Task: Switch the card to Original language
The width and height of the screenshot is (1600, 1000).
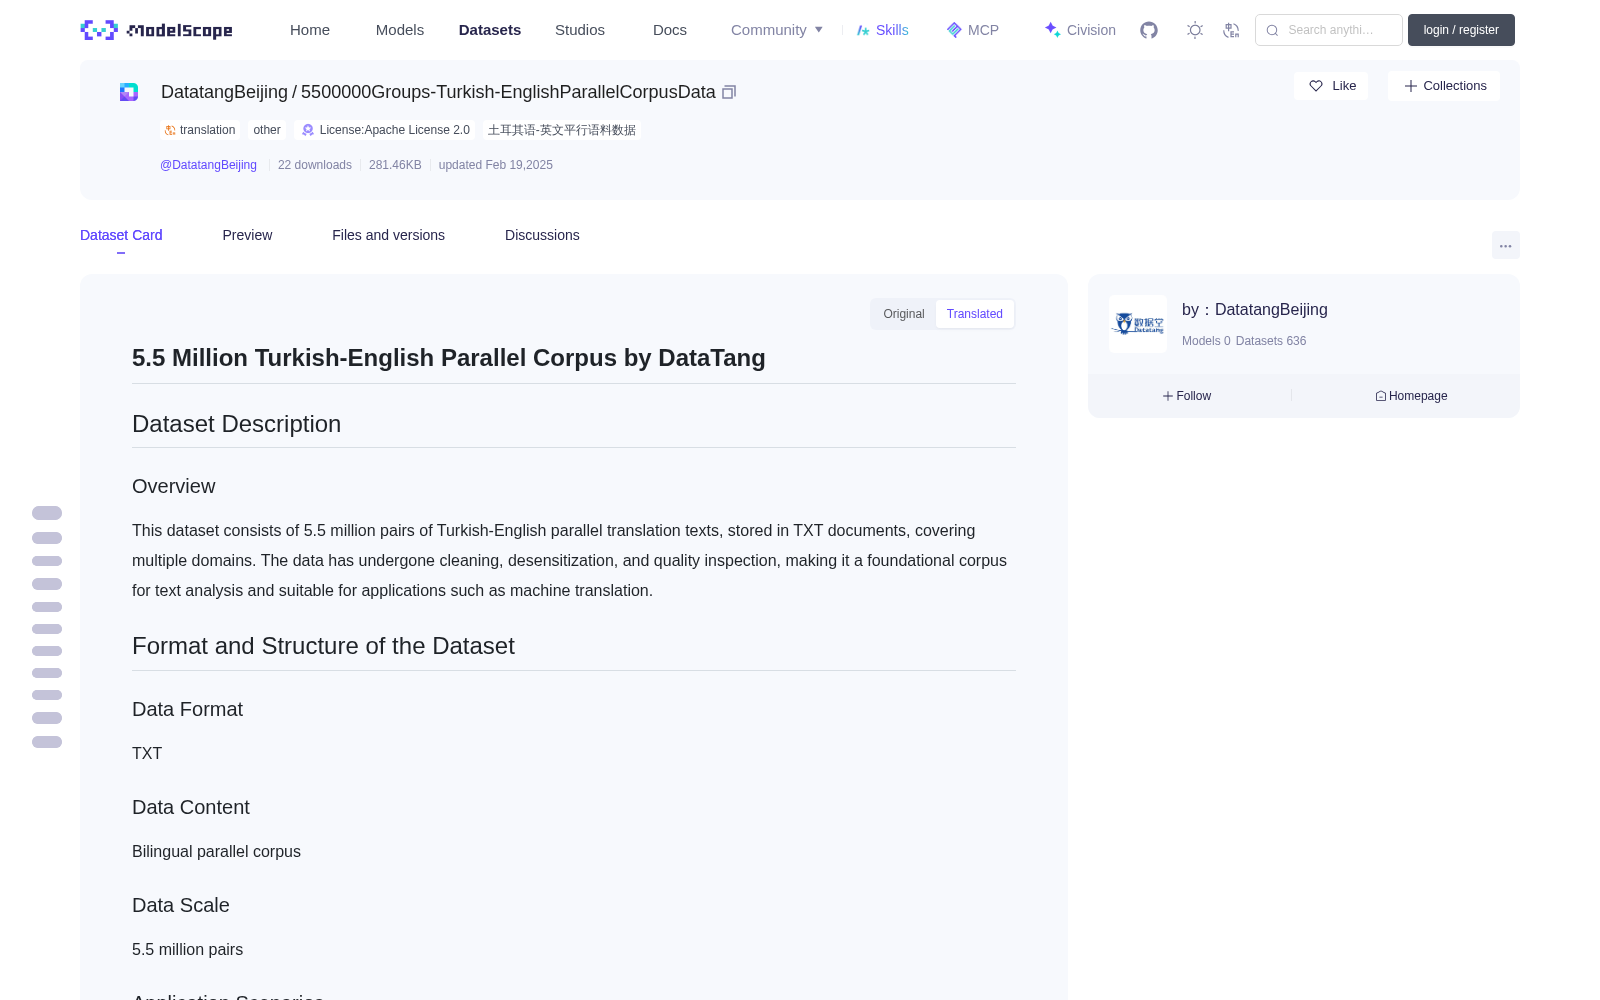Action: coord(904,314)
